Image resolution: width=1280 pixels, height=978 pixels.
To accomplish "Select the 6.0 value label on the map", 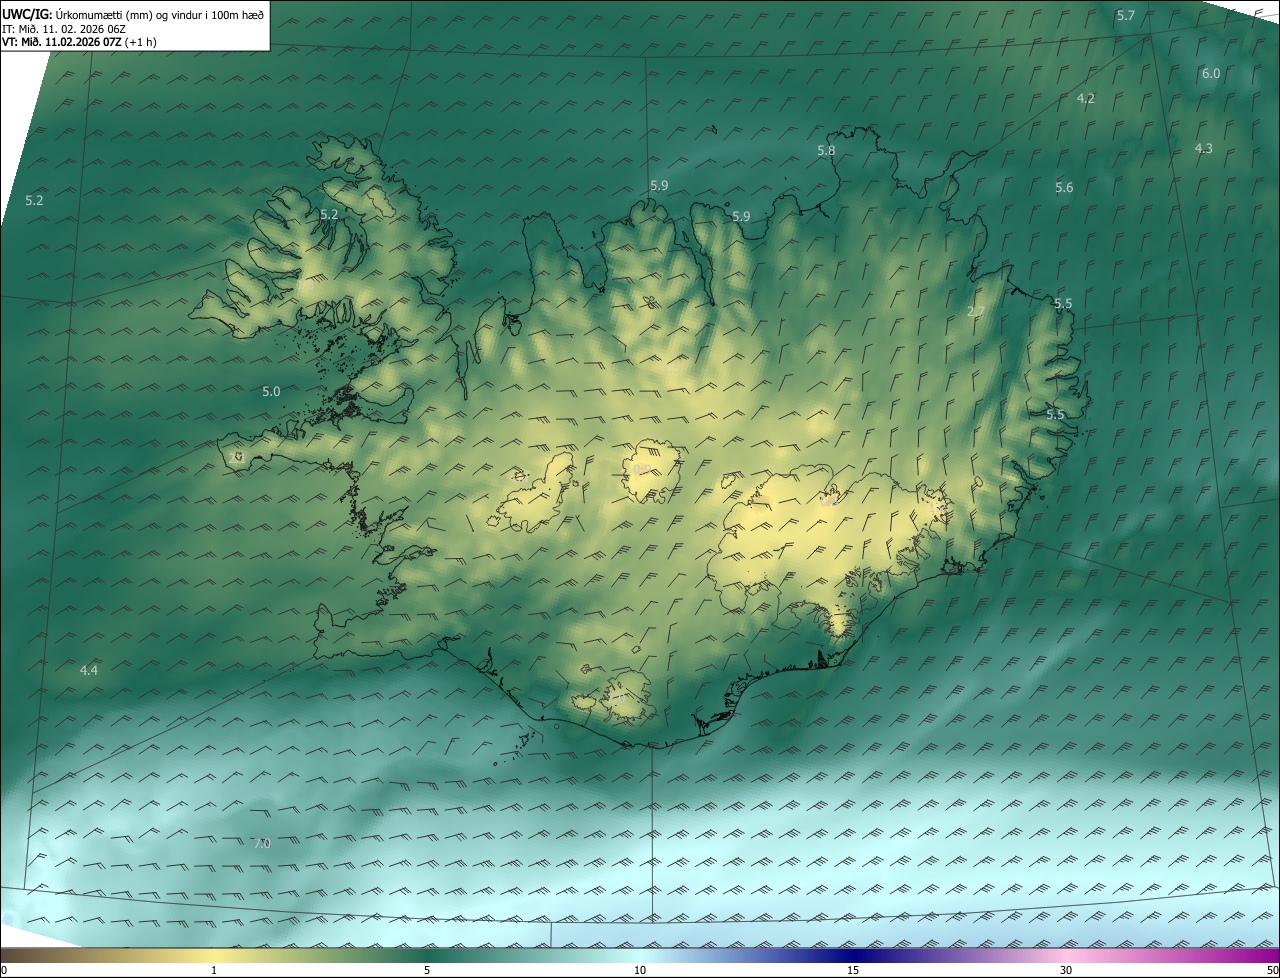I will click(x=1211, y=73).
